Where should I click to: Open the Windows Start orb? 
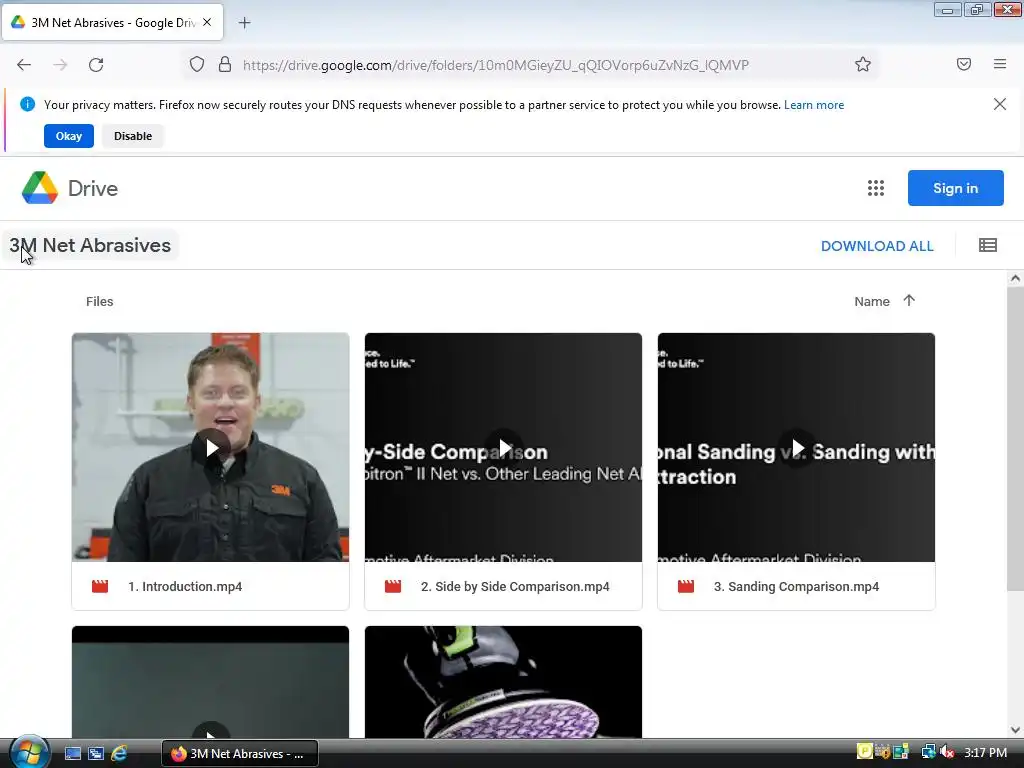click(29, 752)
